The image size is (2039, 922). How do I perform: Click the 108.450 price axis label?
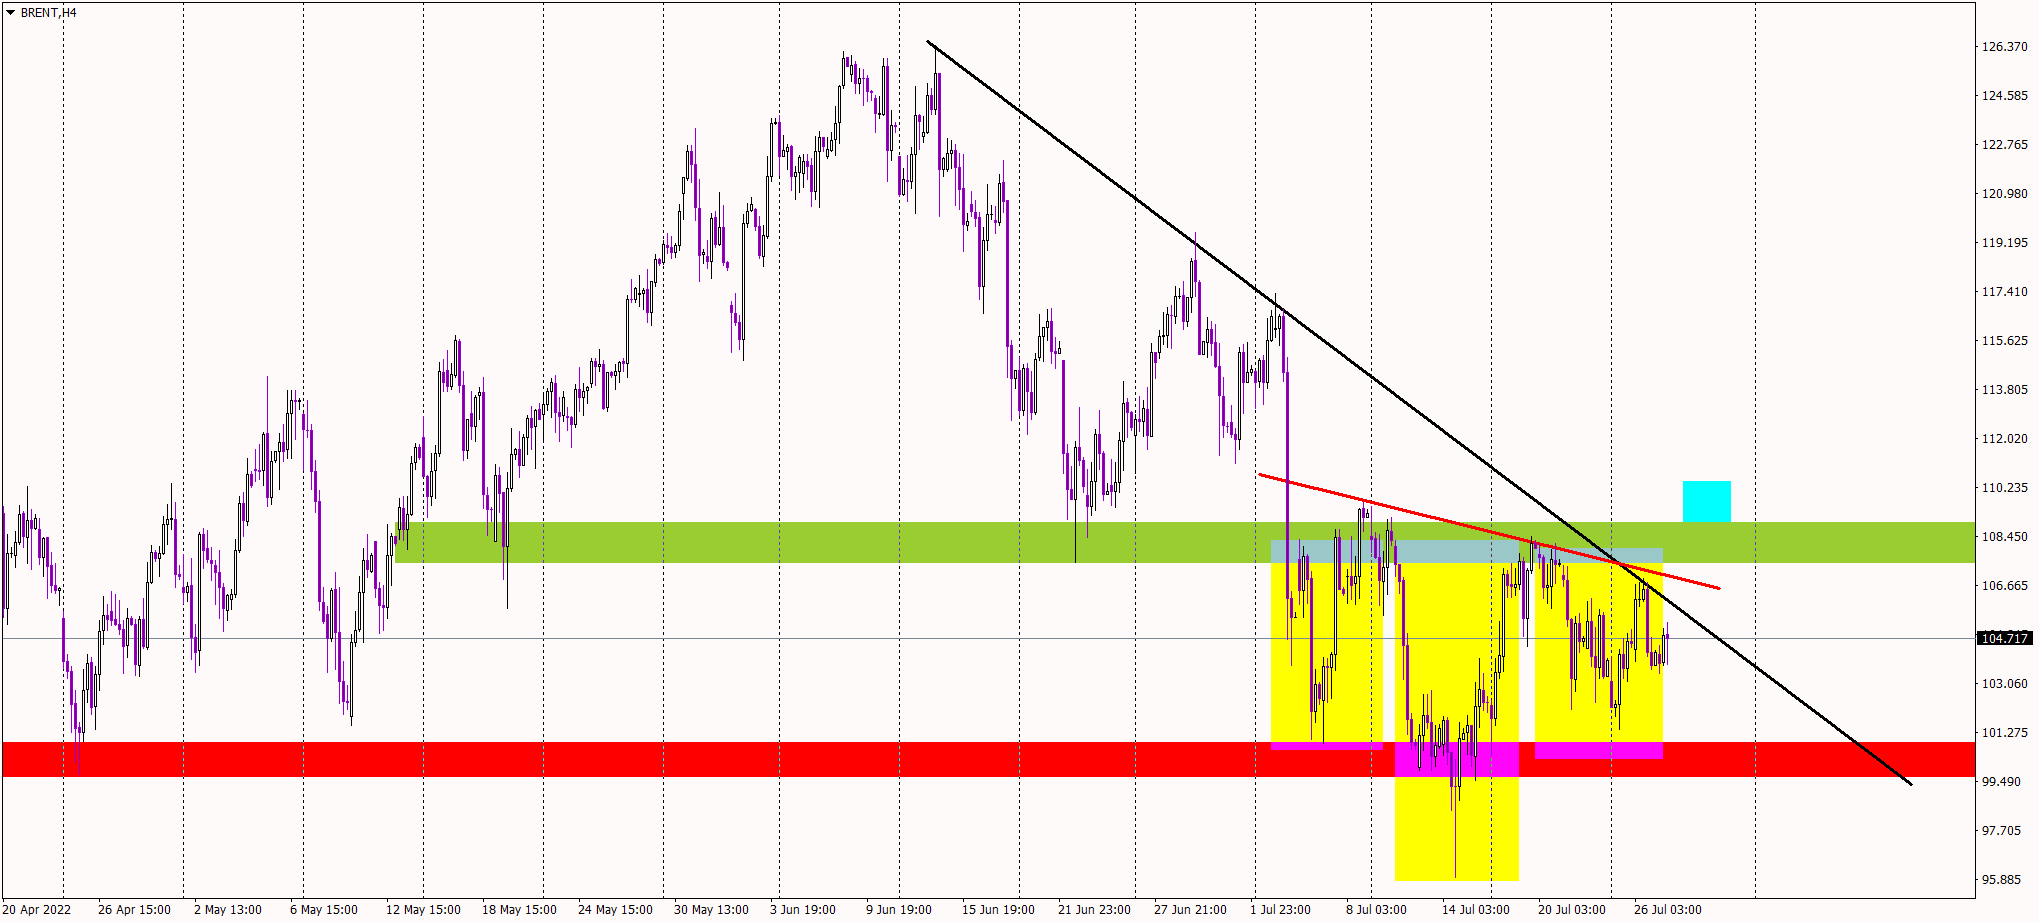coord(2005,536)
